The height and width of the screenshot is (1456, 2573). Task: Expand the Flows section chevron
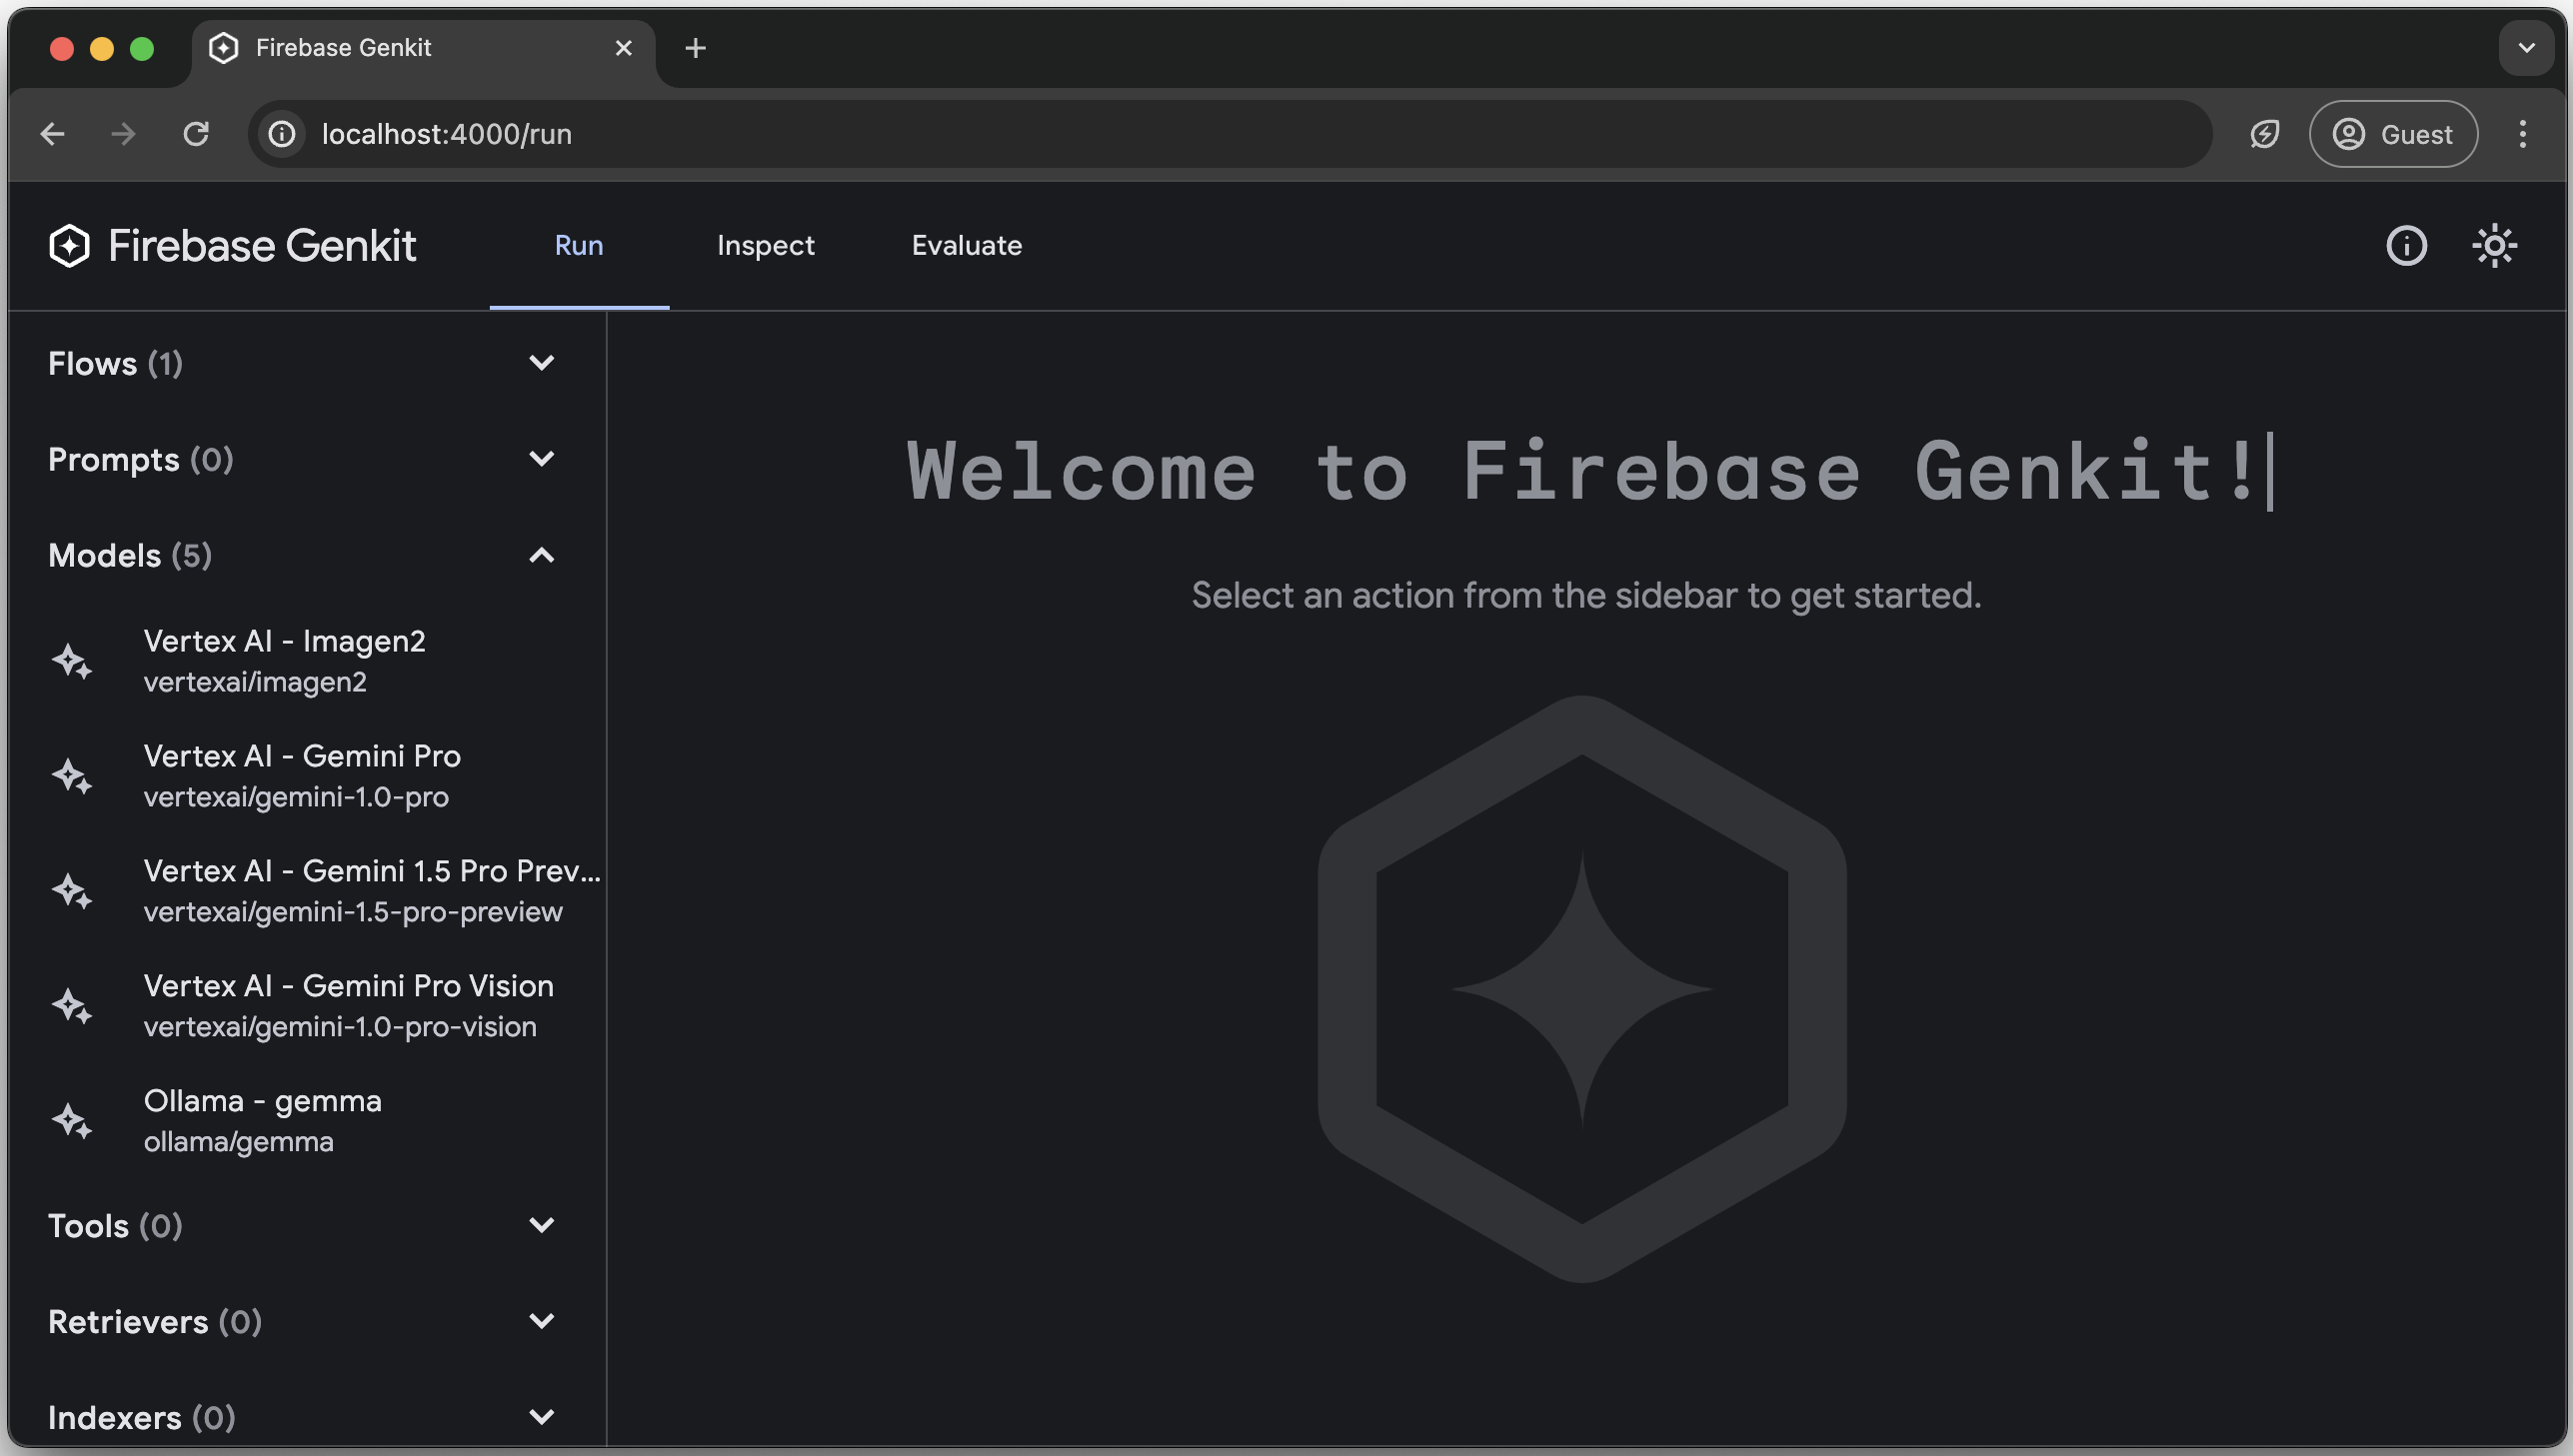pyautogui.click(x=541, y=364)
